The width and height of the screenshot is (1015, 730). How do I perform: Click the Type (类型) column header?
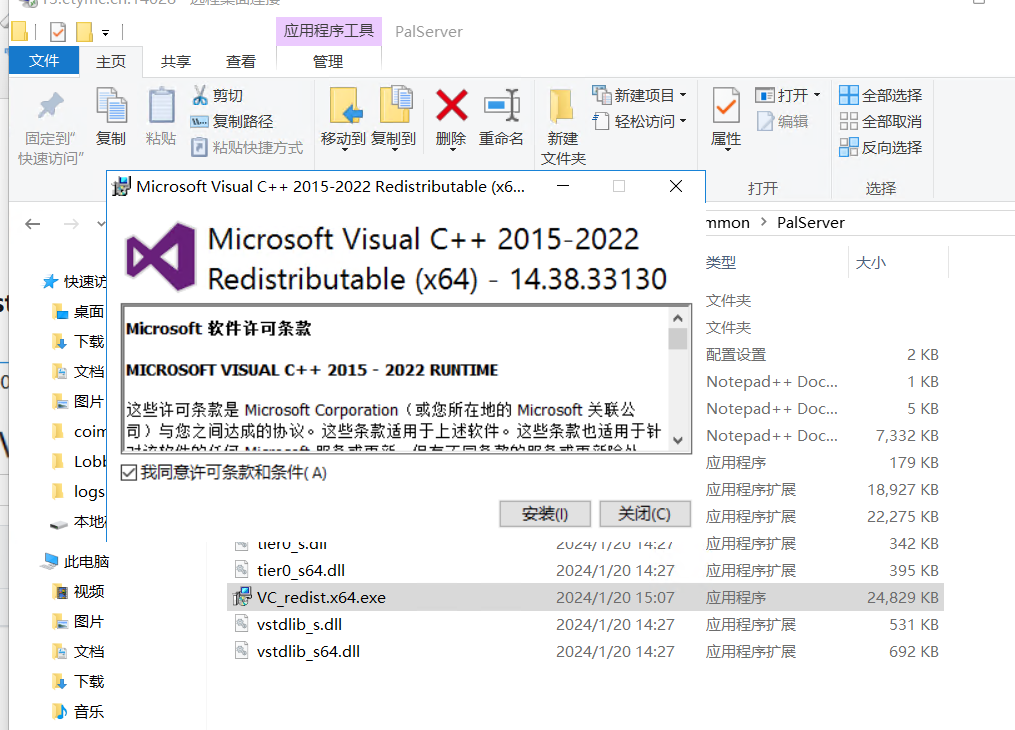[720, 262]
